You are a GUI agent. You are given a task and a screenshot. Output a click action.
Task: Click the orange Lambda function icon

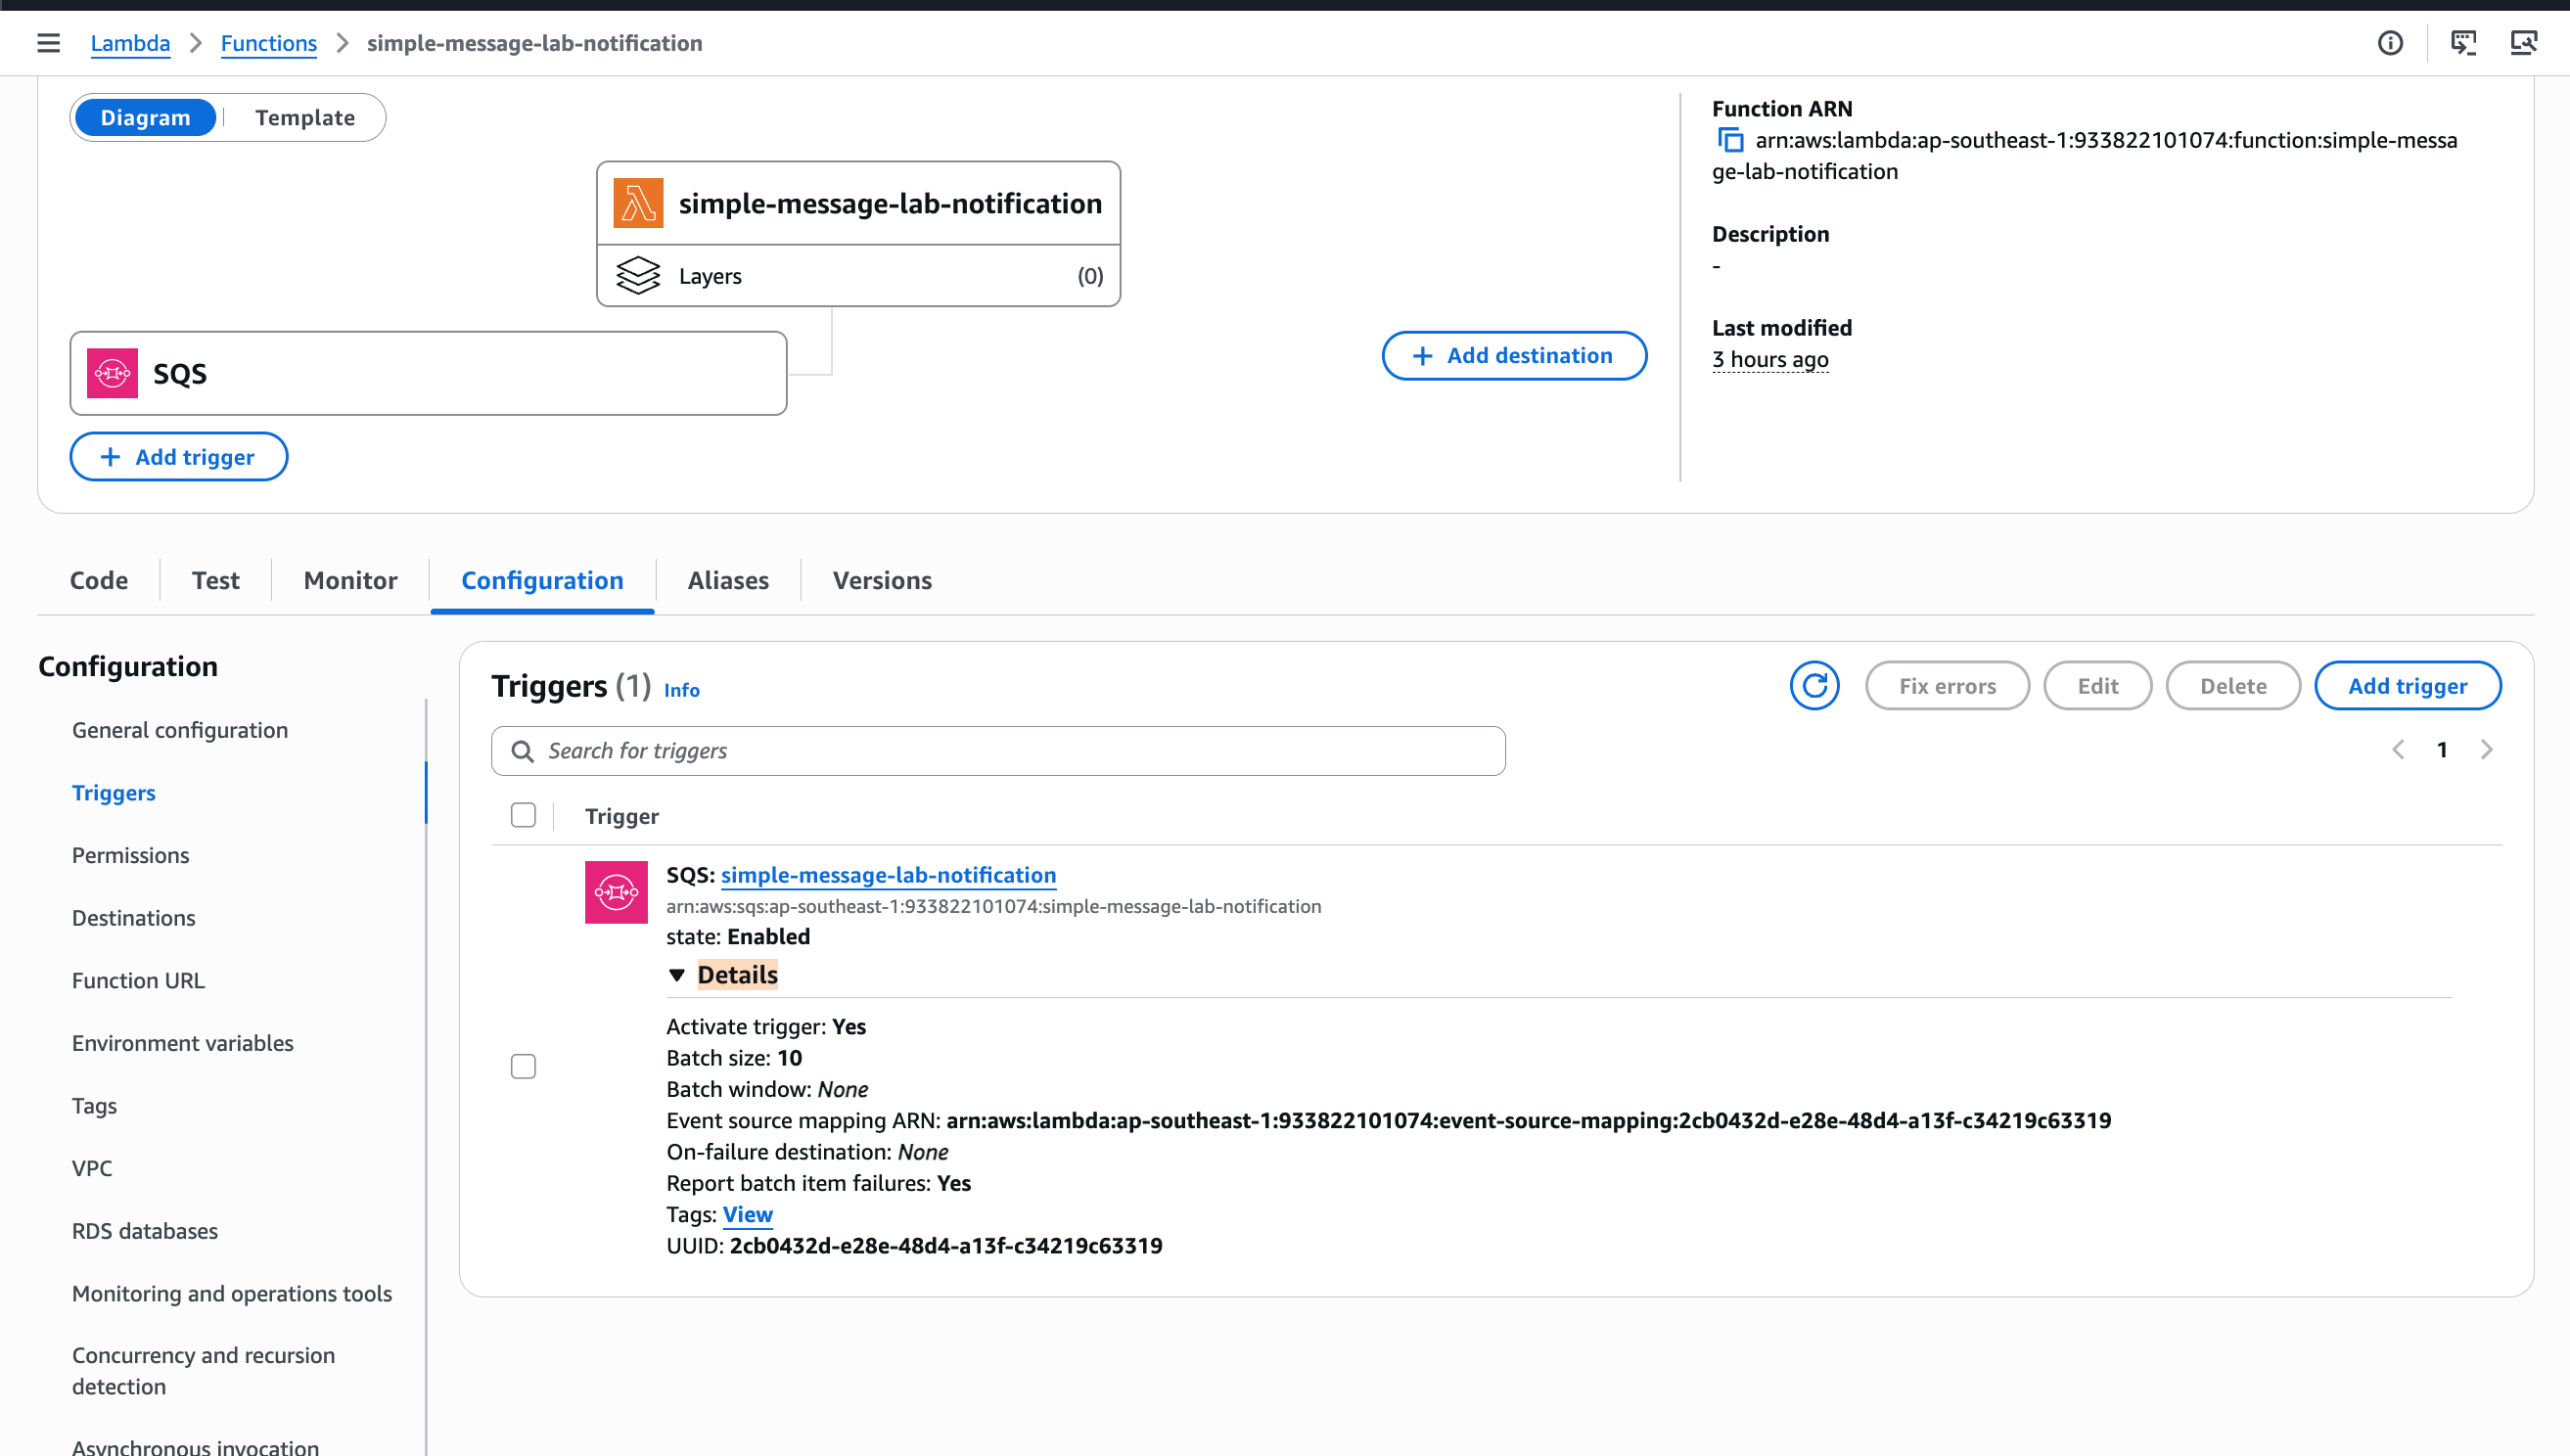(x=638, y=203)
